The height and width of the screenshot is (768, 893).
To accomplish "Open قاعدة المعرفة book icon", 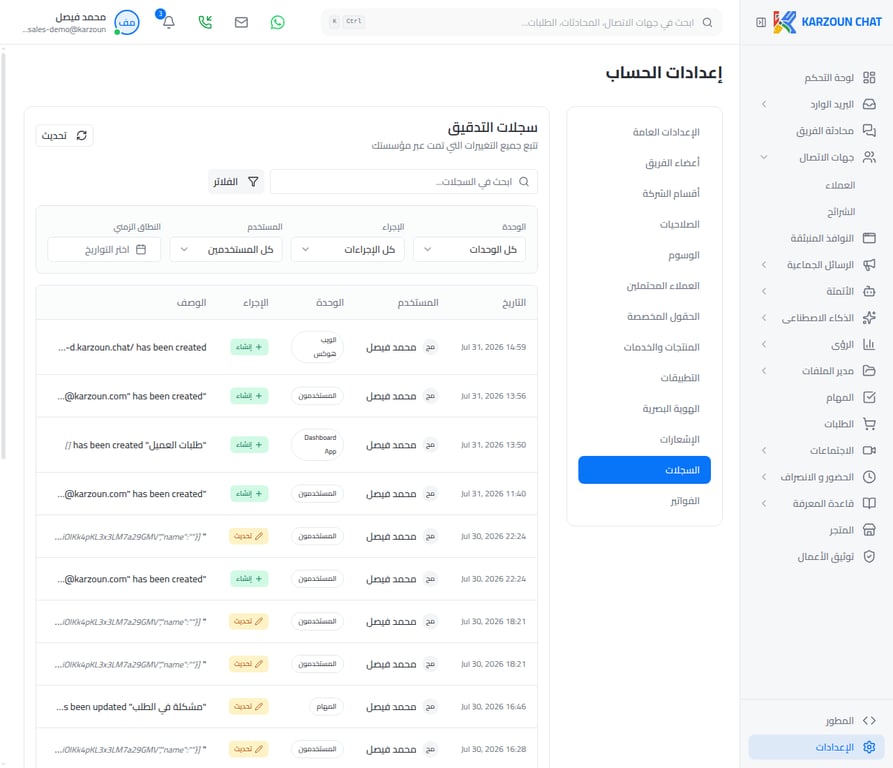I will pyautogui.click(x=869, y=503).
